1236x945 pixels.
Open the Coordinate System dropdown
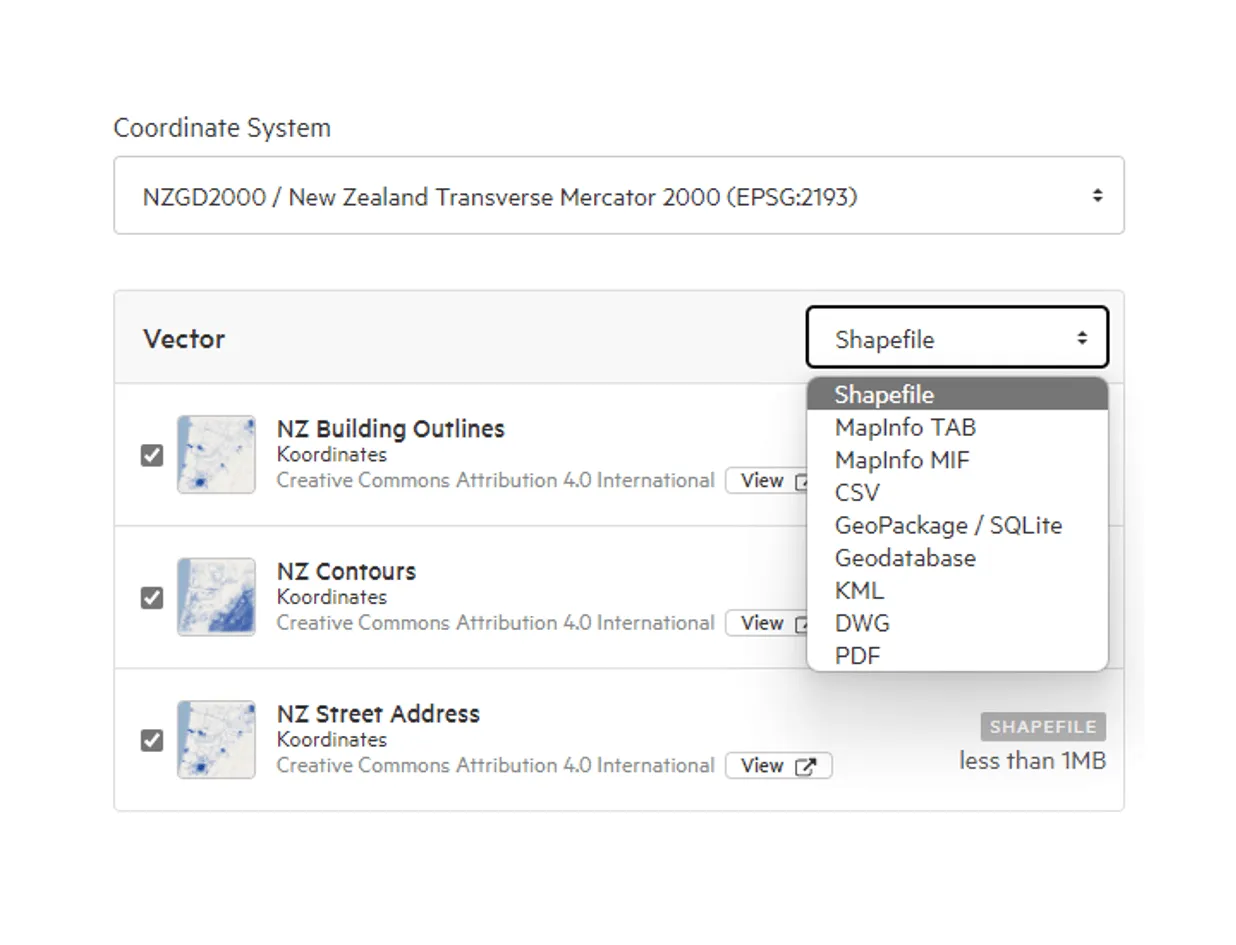click(x=619, y=196)
